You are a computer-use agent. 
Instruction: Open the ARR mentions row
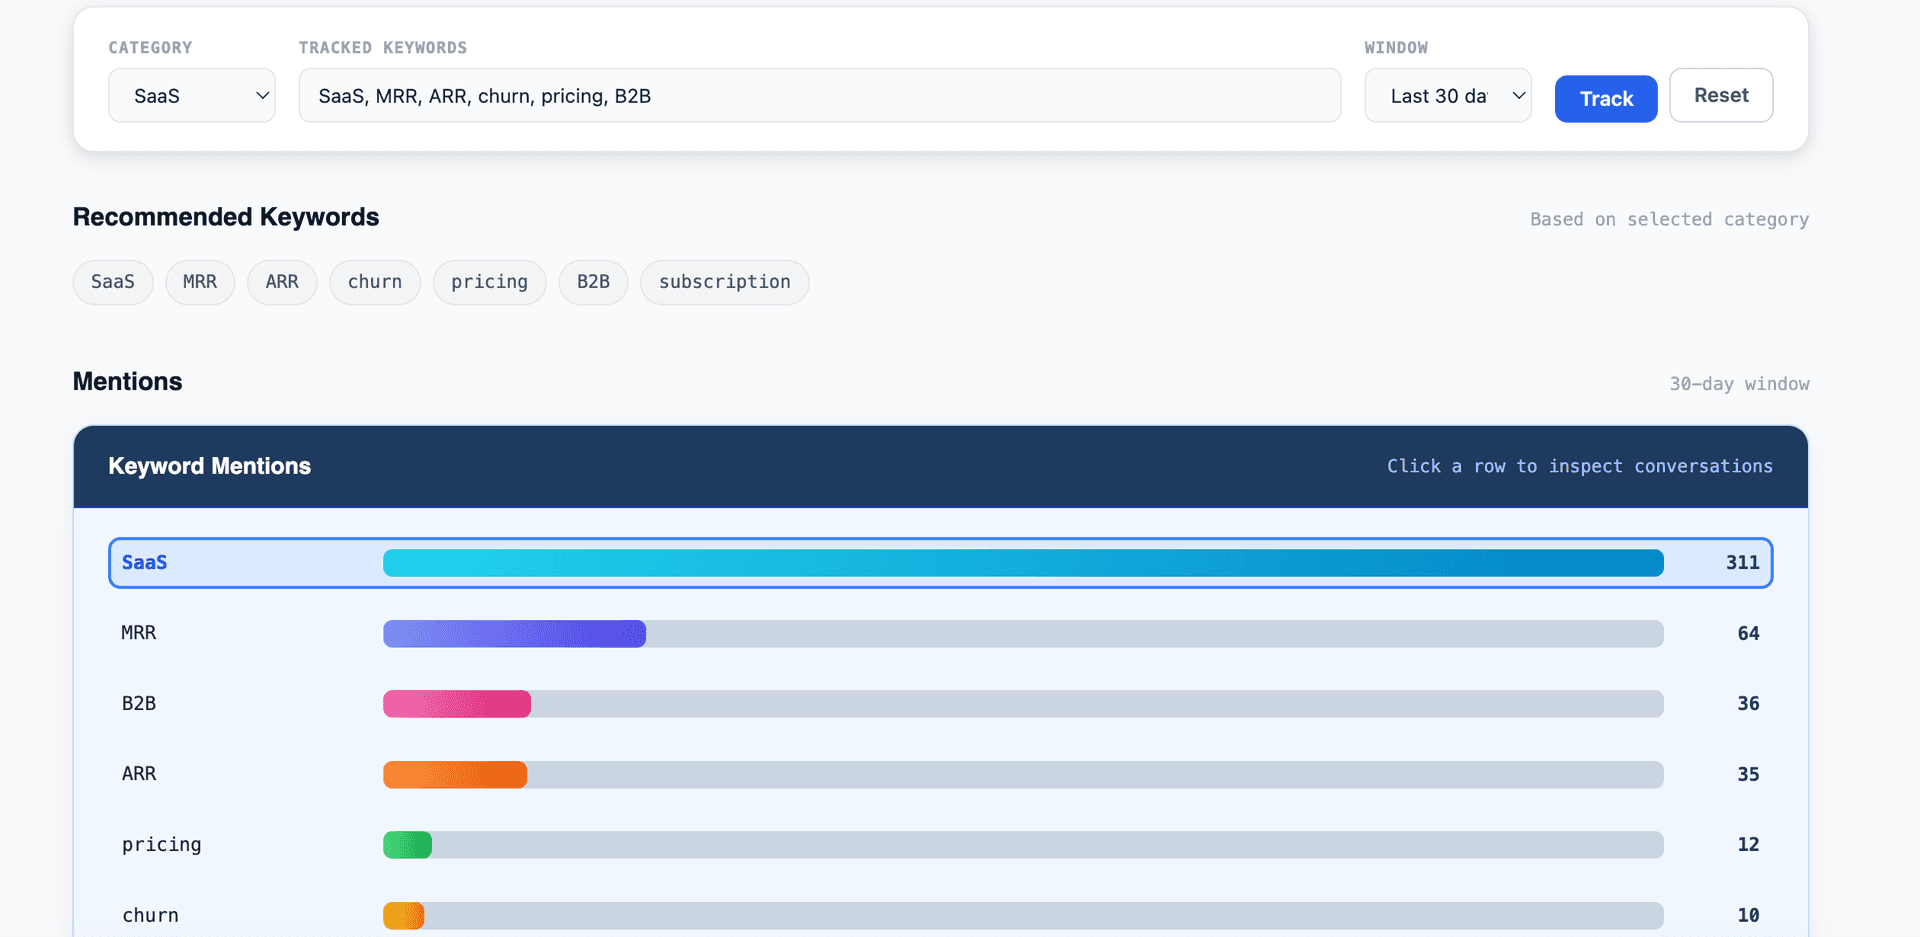click(x=940, y=774)
